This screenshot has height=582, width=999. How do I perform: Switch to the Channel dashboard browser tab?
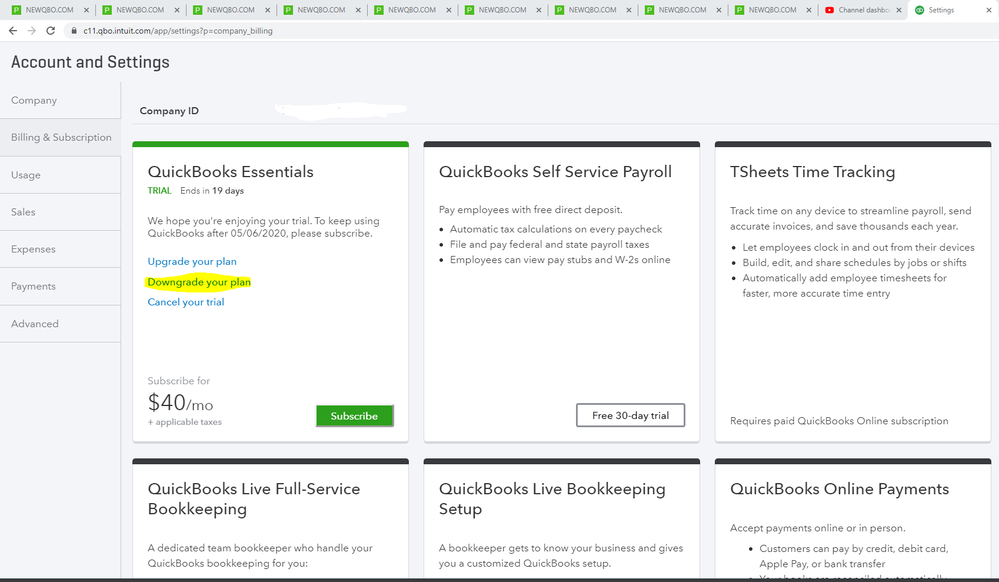pyautogui.click(x=863, y=10)
